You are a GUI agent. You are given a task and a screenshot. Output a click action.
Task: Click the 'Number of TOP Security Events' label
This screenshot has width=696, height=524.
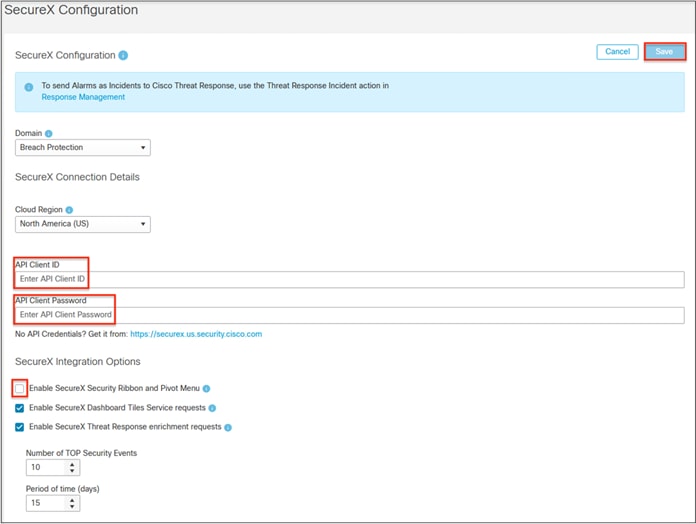[81, 453]
